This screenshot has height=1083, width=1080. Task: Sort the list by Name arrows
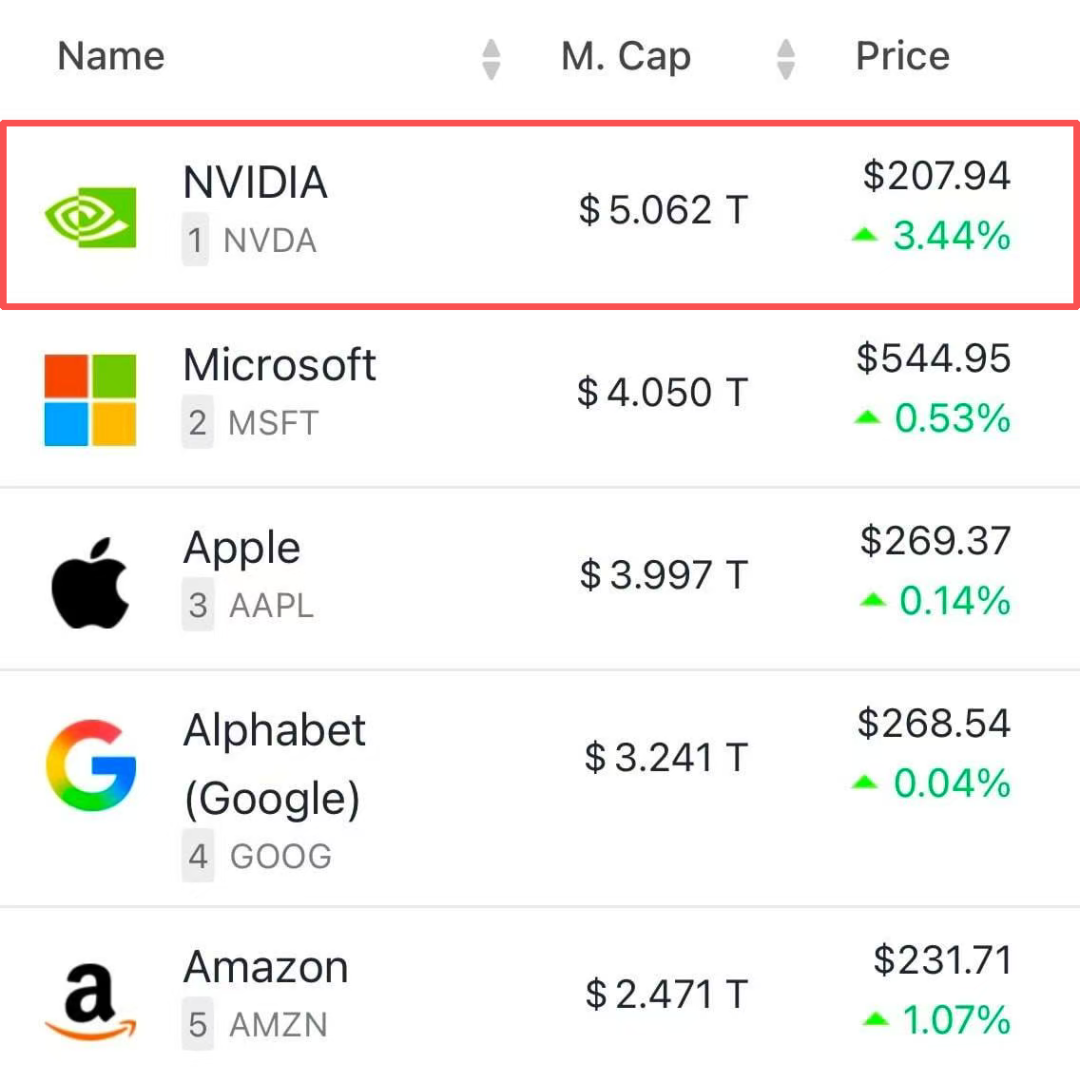click(x=491, y=59)
